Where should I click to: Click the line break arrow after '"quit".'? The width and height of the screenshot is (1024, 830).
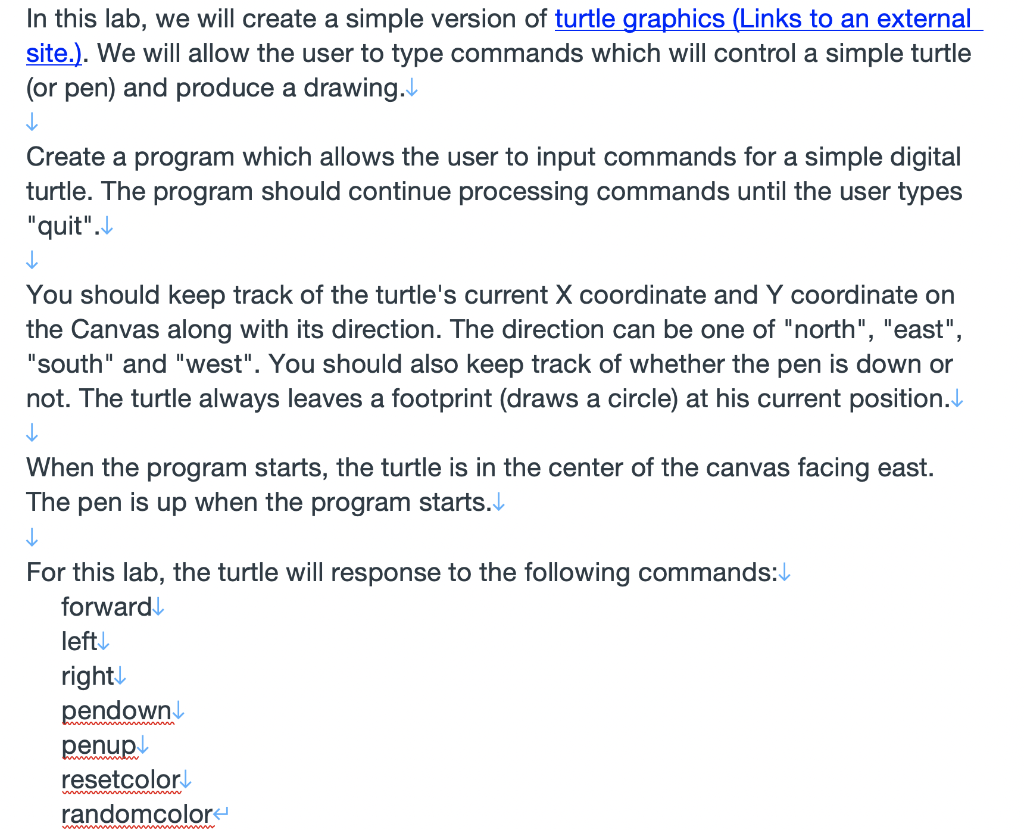(x=107, y=227)
